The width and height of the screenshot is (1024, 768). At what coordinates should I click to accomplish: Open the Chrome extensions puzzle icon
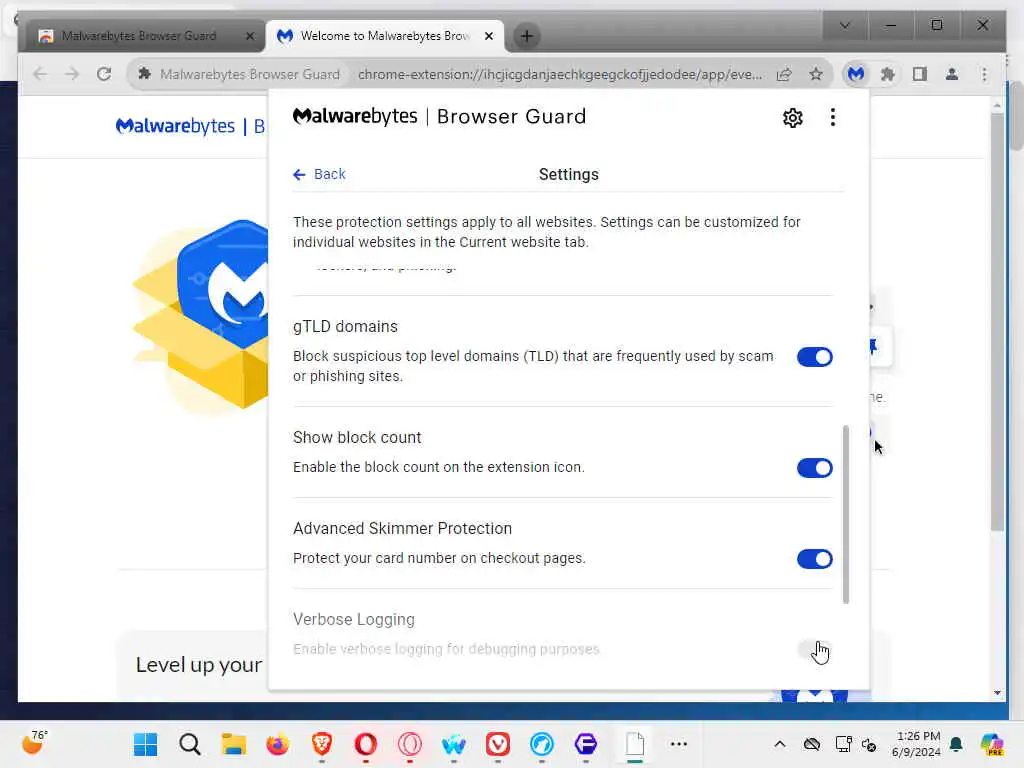click(888, 74)
